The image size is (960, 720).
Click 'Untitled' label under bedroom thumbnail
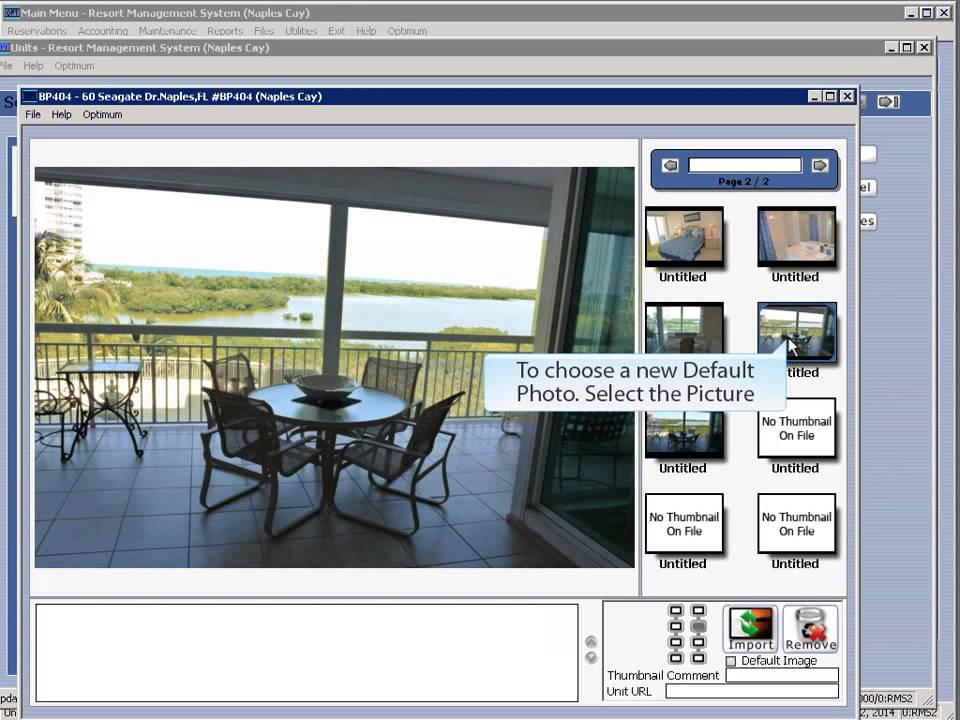(x=683, y=277)
